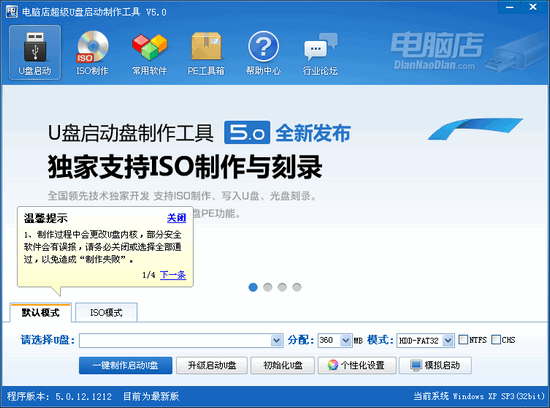This screenshot has height=408, width=550.
Task: Select the second banner slide dot
Action: 268,287
